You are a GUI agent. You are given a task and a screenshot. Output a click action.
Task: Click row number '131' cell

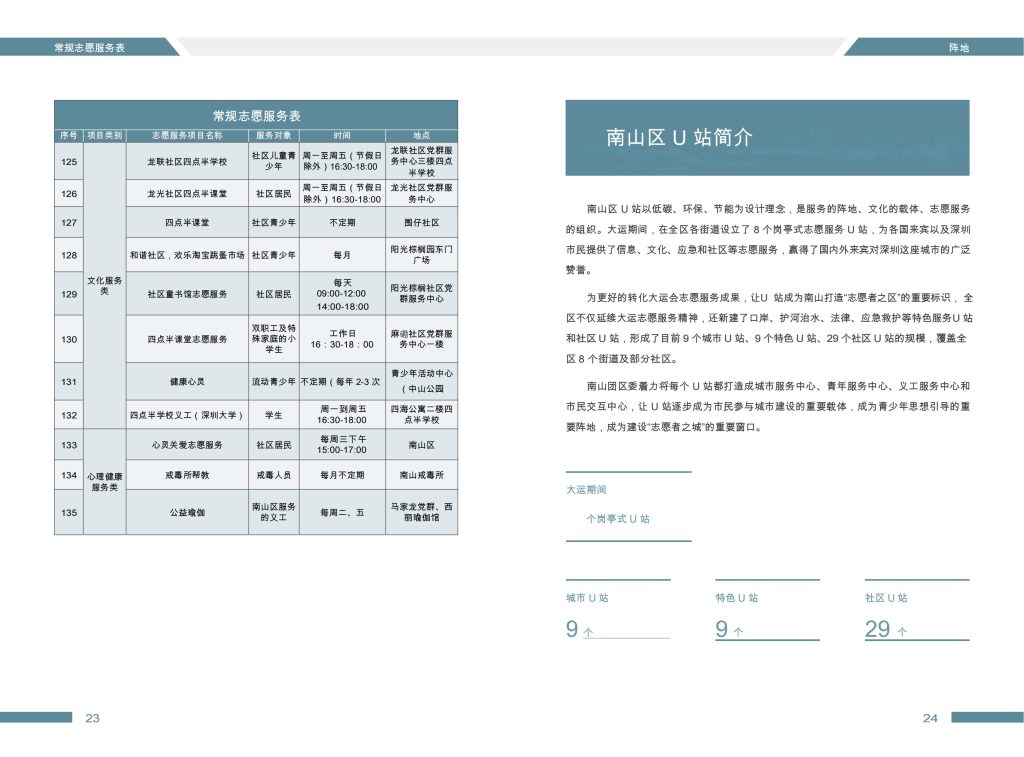click(x=69, y=381)
